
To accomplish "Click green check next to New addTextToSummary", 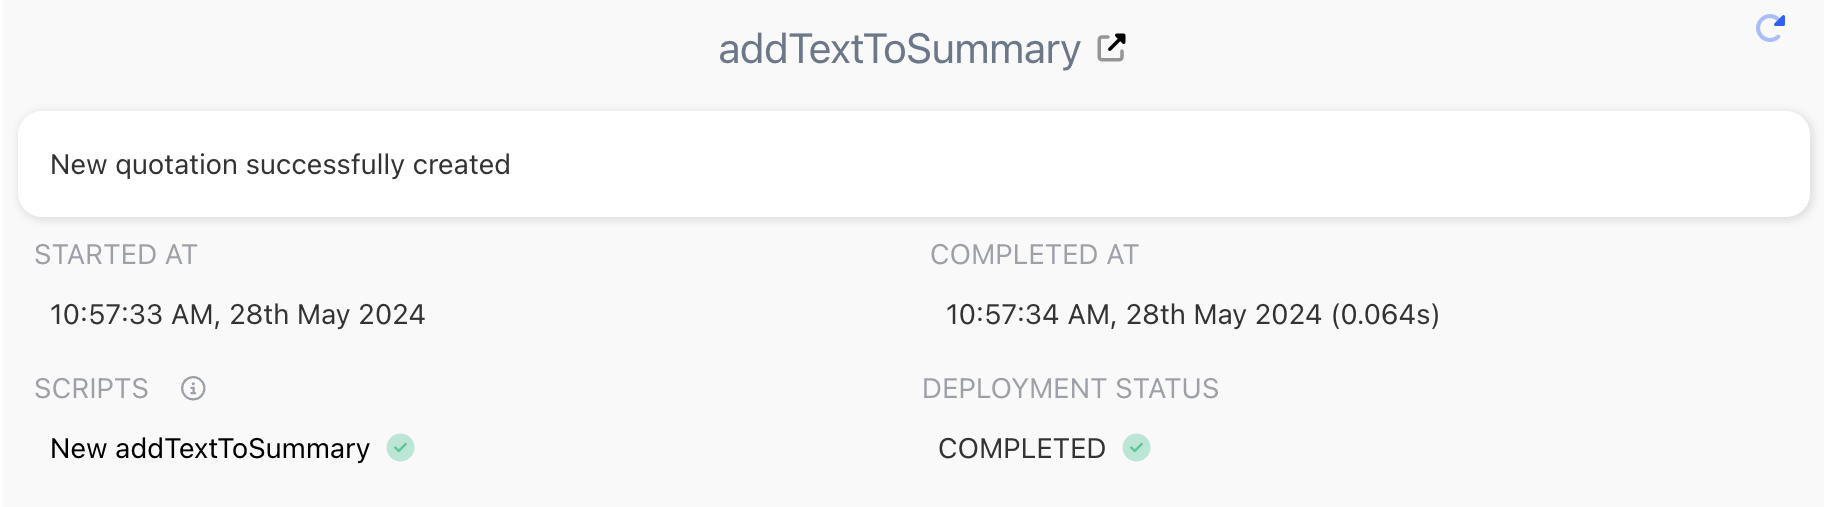I will tap(401, 447).
